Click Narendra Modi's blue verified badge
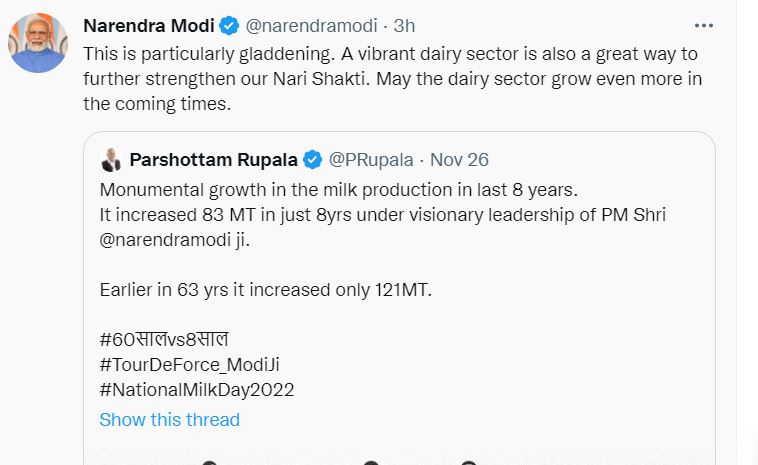Screen dimensions: 758x465 (x=229, y=25)
